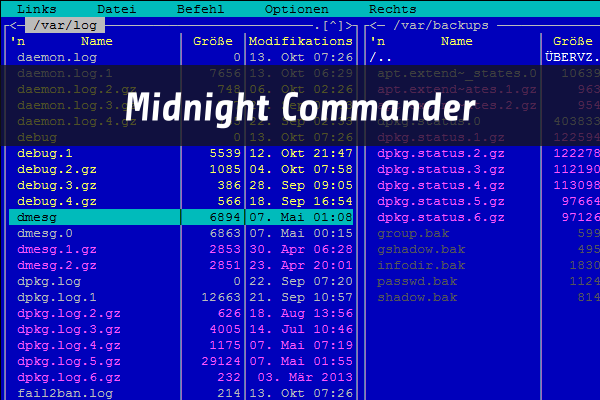Select shadow.bak file
This screenshot has height=400, width=600.
(x=417, y=297)
